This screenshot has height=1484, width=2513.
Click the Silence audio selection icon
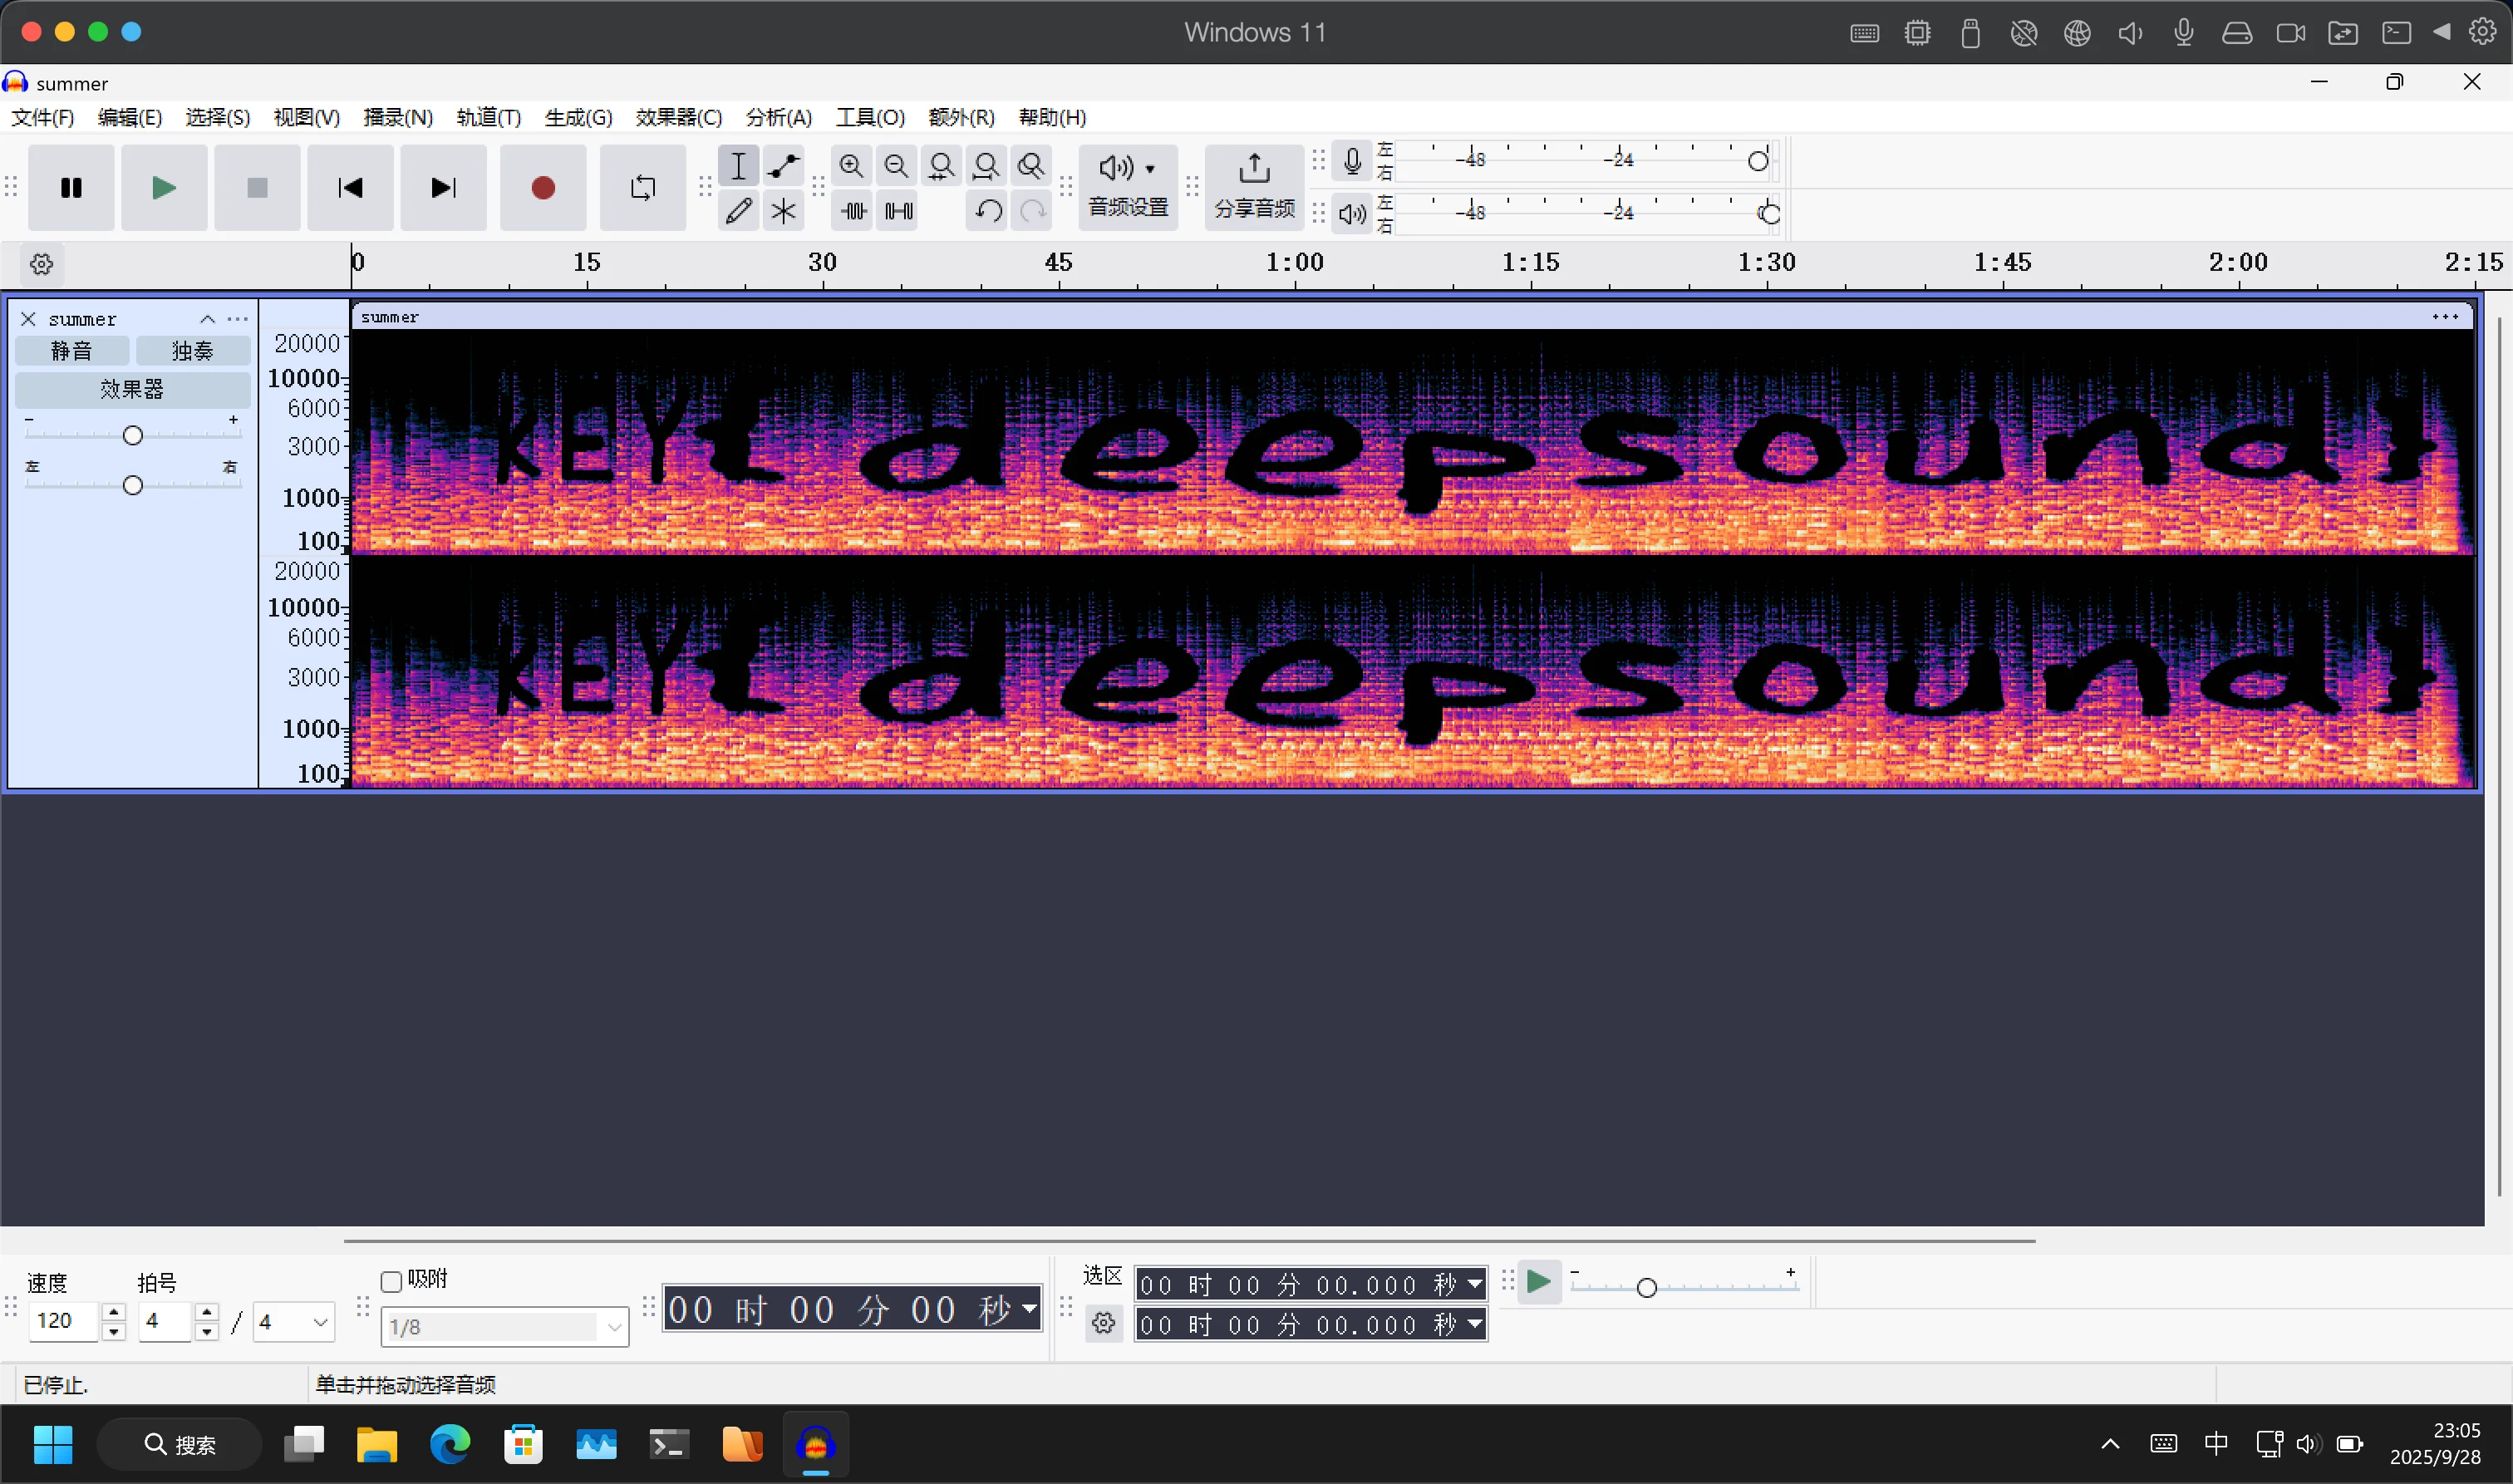click(x=898, y=211)
